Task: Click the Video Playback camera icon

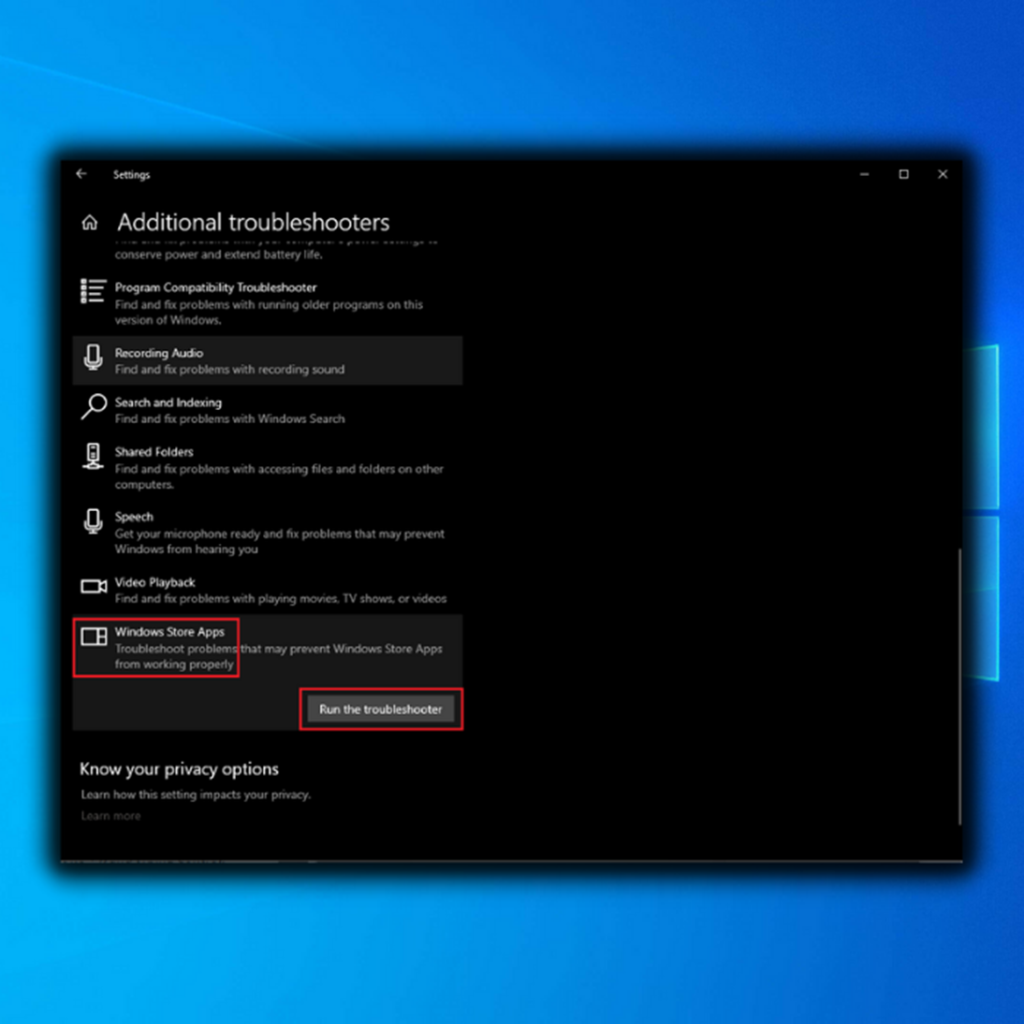Action: click(93, 586)
